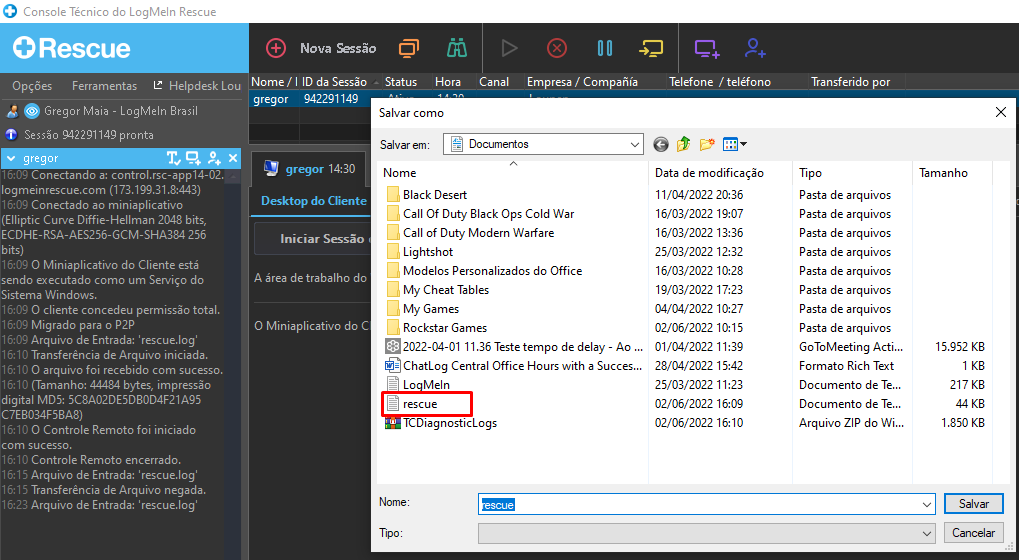Open the Ferramentas menu
This screenshot has width=1019, height=560.
pyautogui.click(x=105, y=86)
